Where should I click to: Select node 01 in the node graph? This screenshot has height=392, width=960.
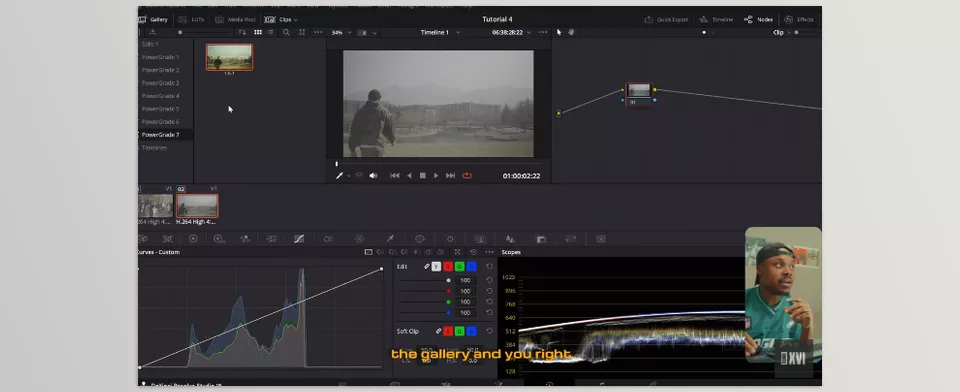(639, 94)
